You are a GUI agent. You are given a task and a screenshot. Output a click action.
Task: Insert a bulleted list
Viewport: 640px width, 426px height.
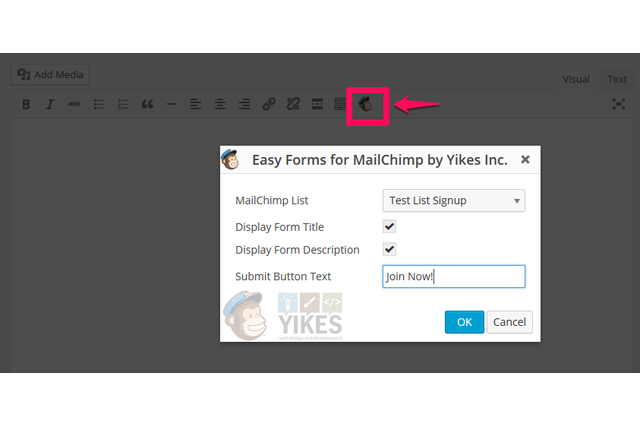[99, 104]
